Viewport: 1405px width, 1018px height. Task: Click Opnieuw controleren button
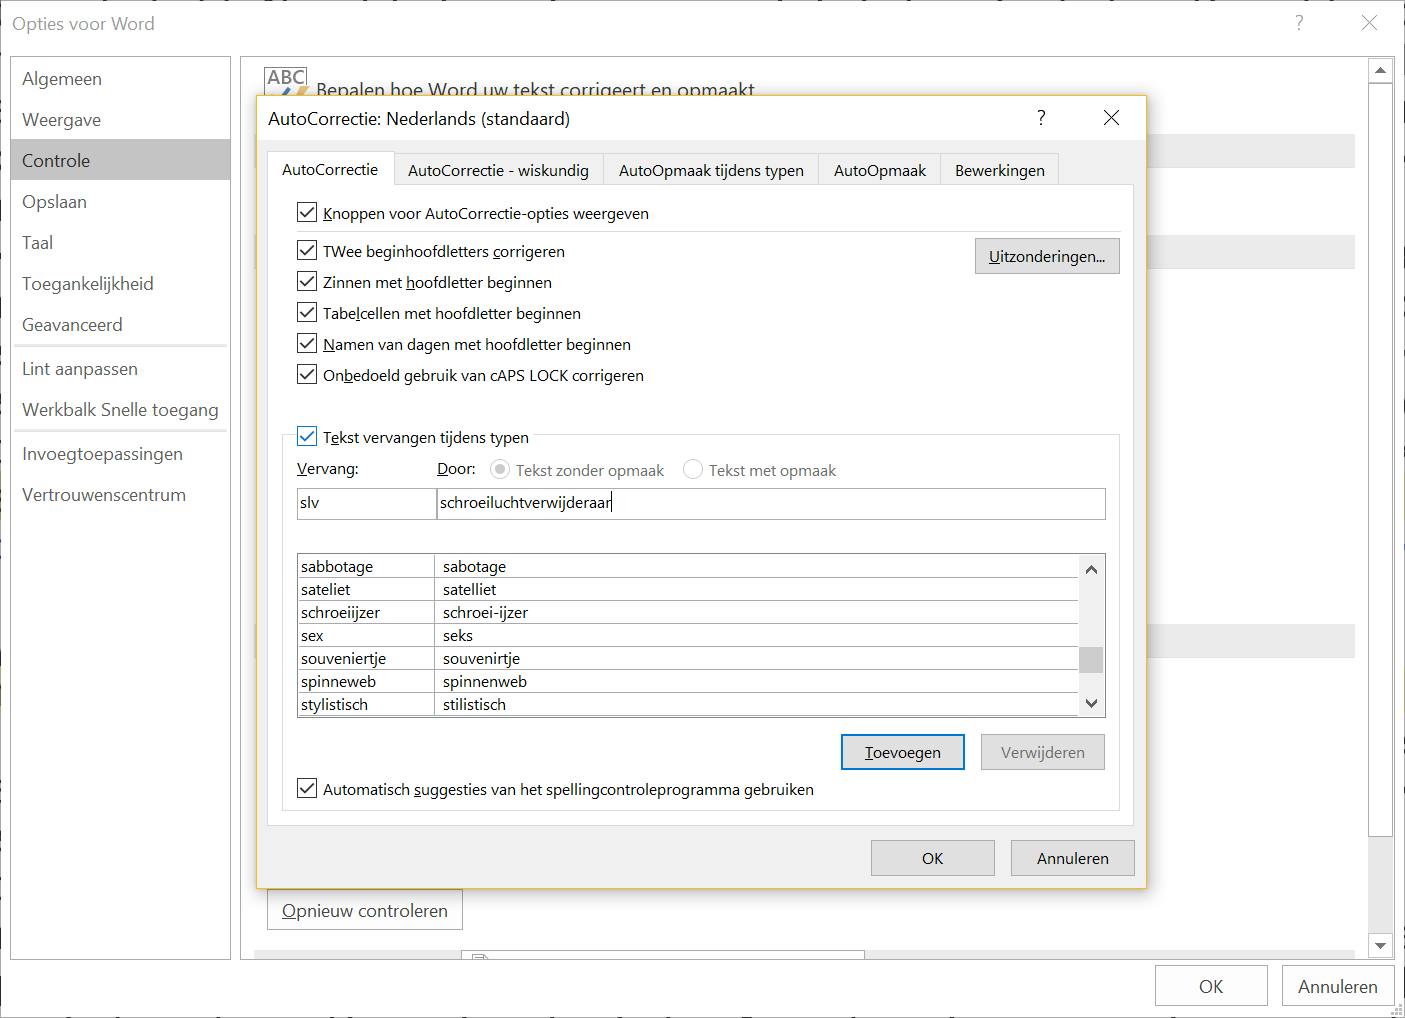pos(365,910)
